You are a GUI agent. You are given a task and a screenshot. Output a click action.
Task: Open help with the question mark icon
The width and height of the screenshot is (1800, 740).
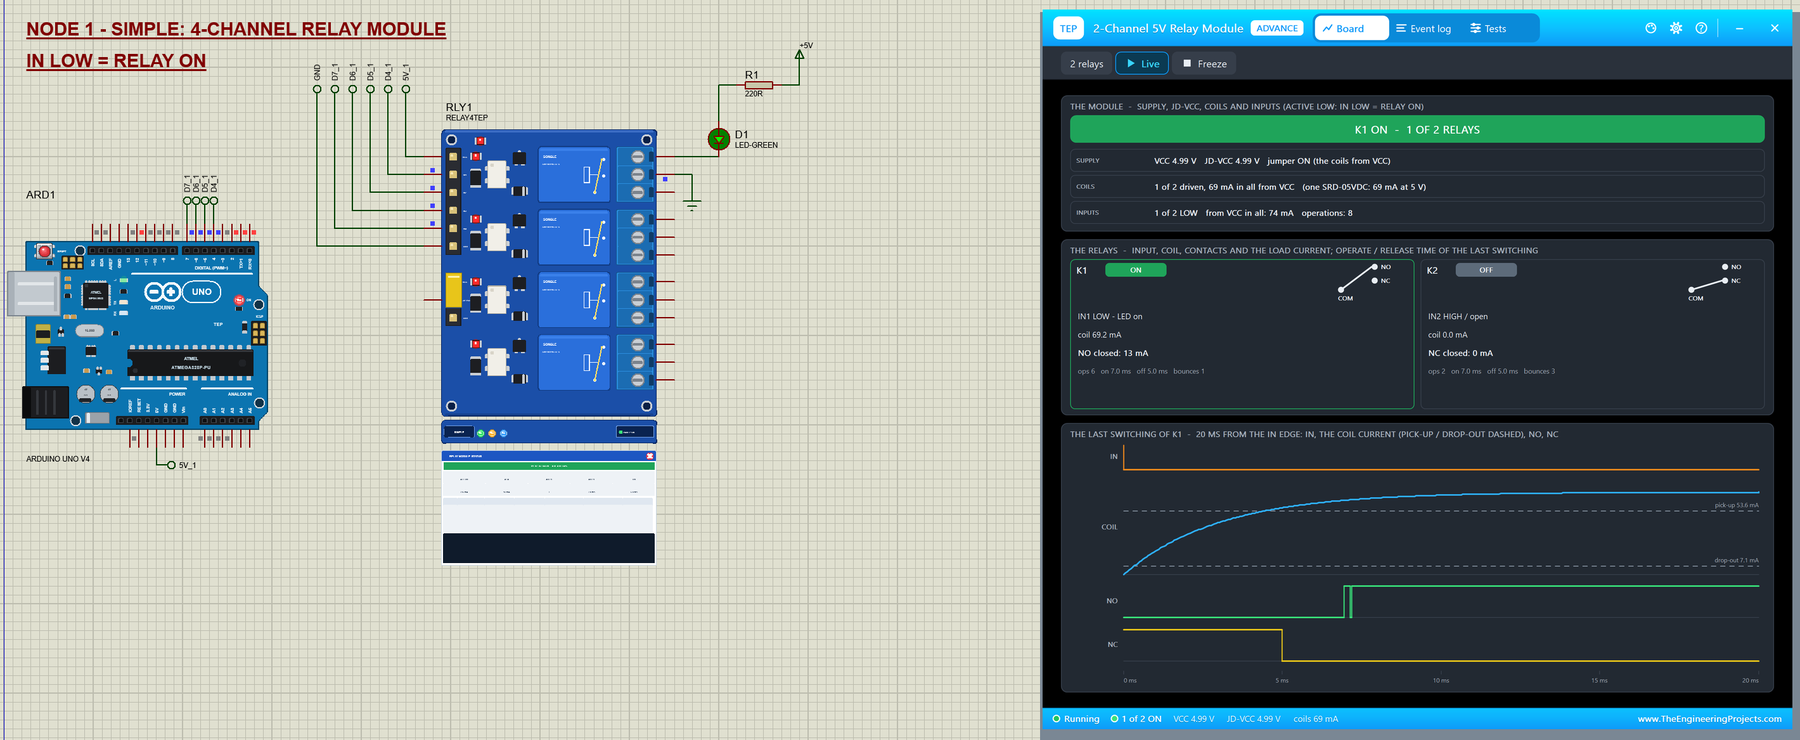point(1701,28)
